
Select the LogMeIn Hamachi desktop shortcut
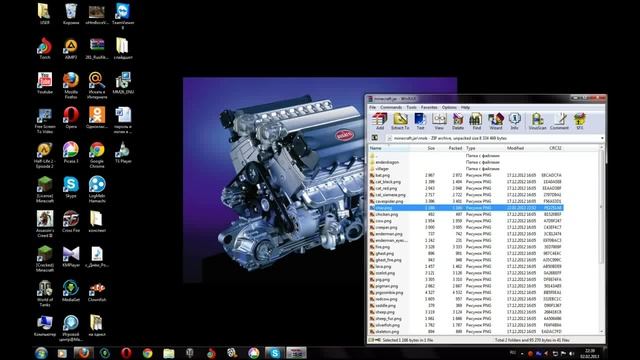pyautogui.click(x=97, y=189)
